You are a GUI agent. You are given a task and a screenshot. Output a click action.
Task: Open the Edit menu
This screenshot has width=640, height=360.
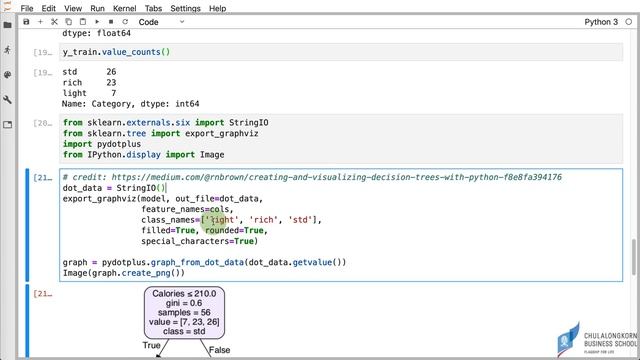[x=49, y=8]
